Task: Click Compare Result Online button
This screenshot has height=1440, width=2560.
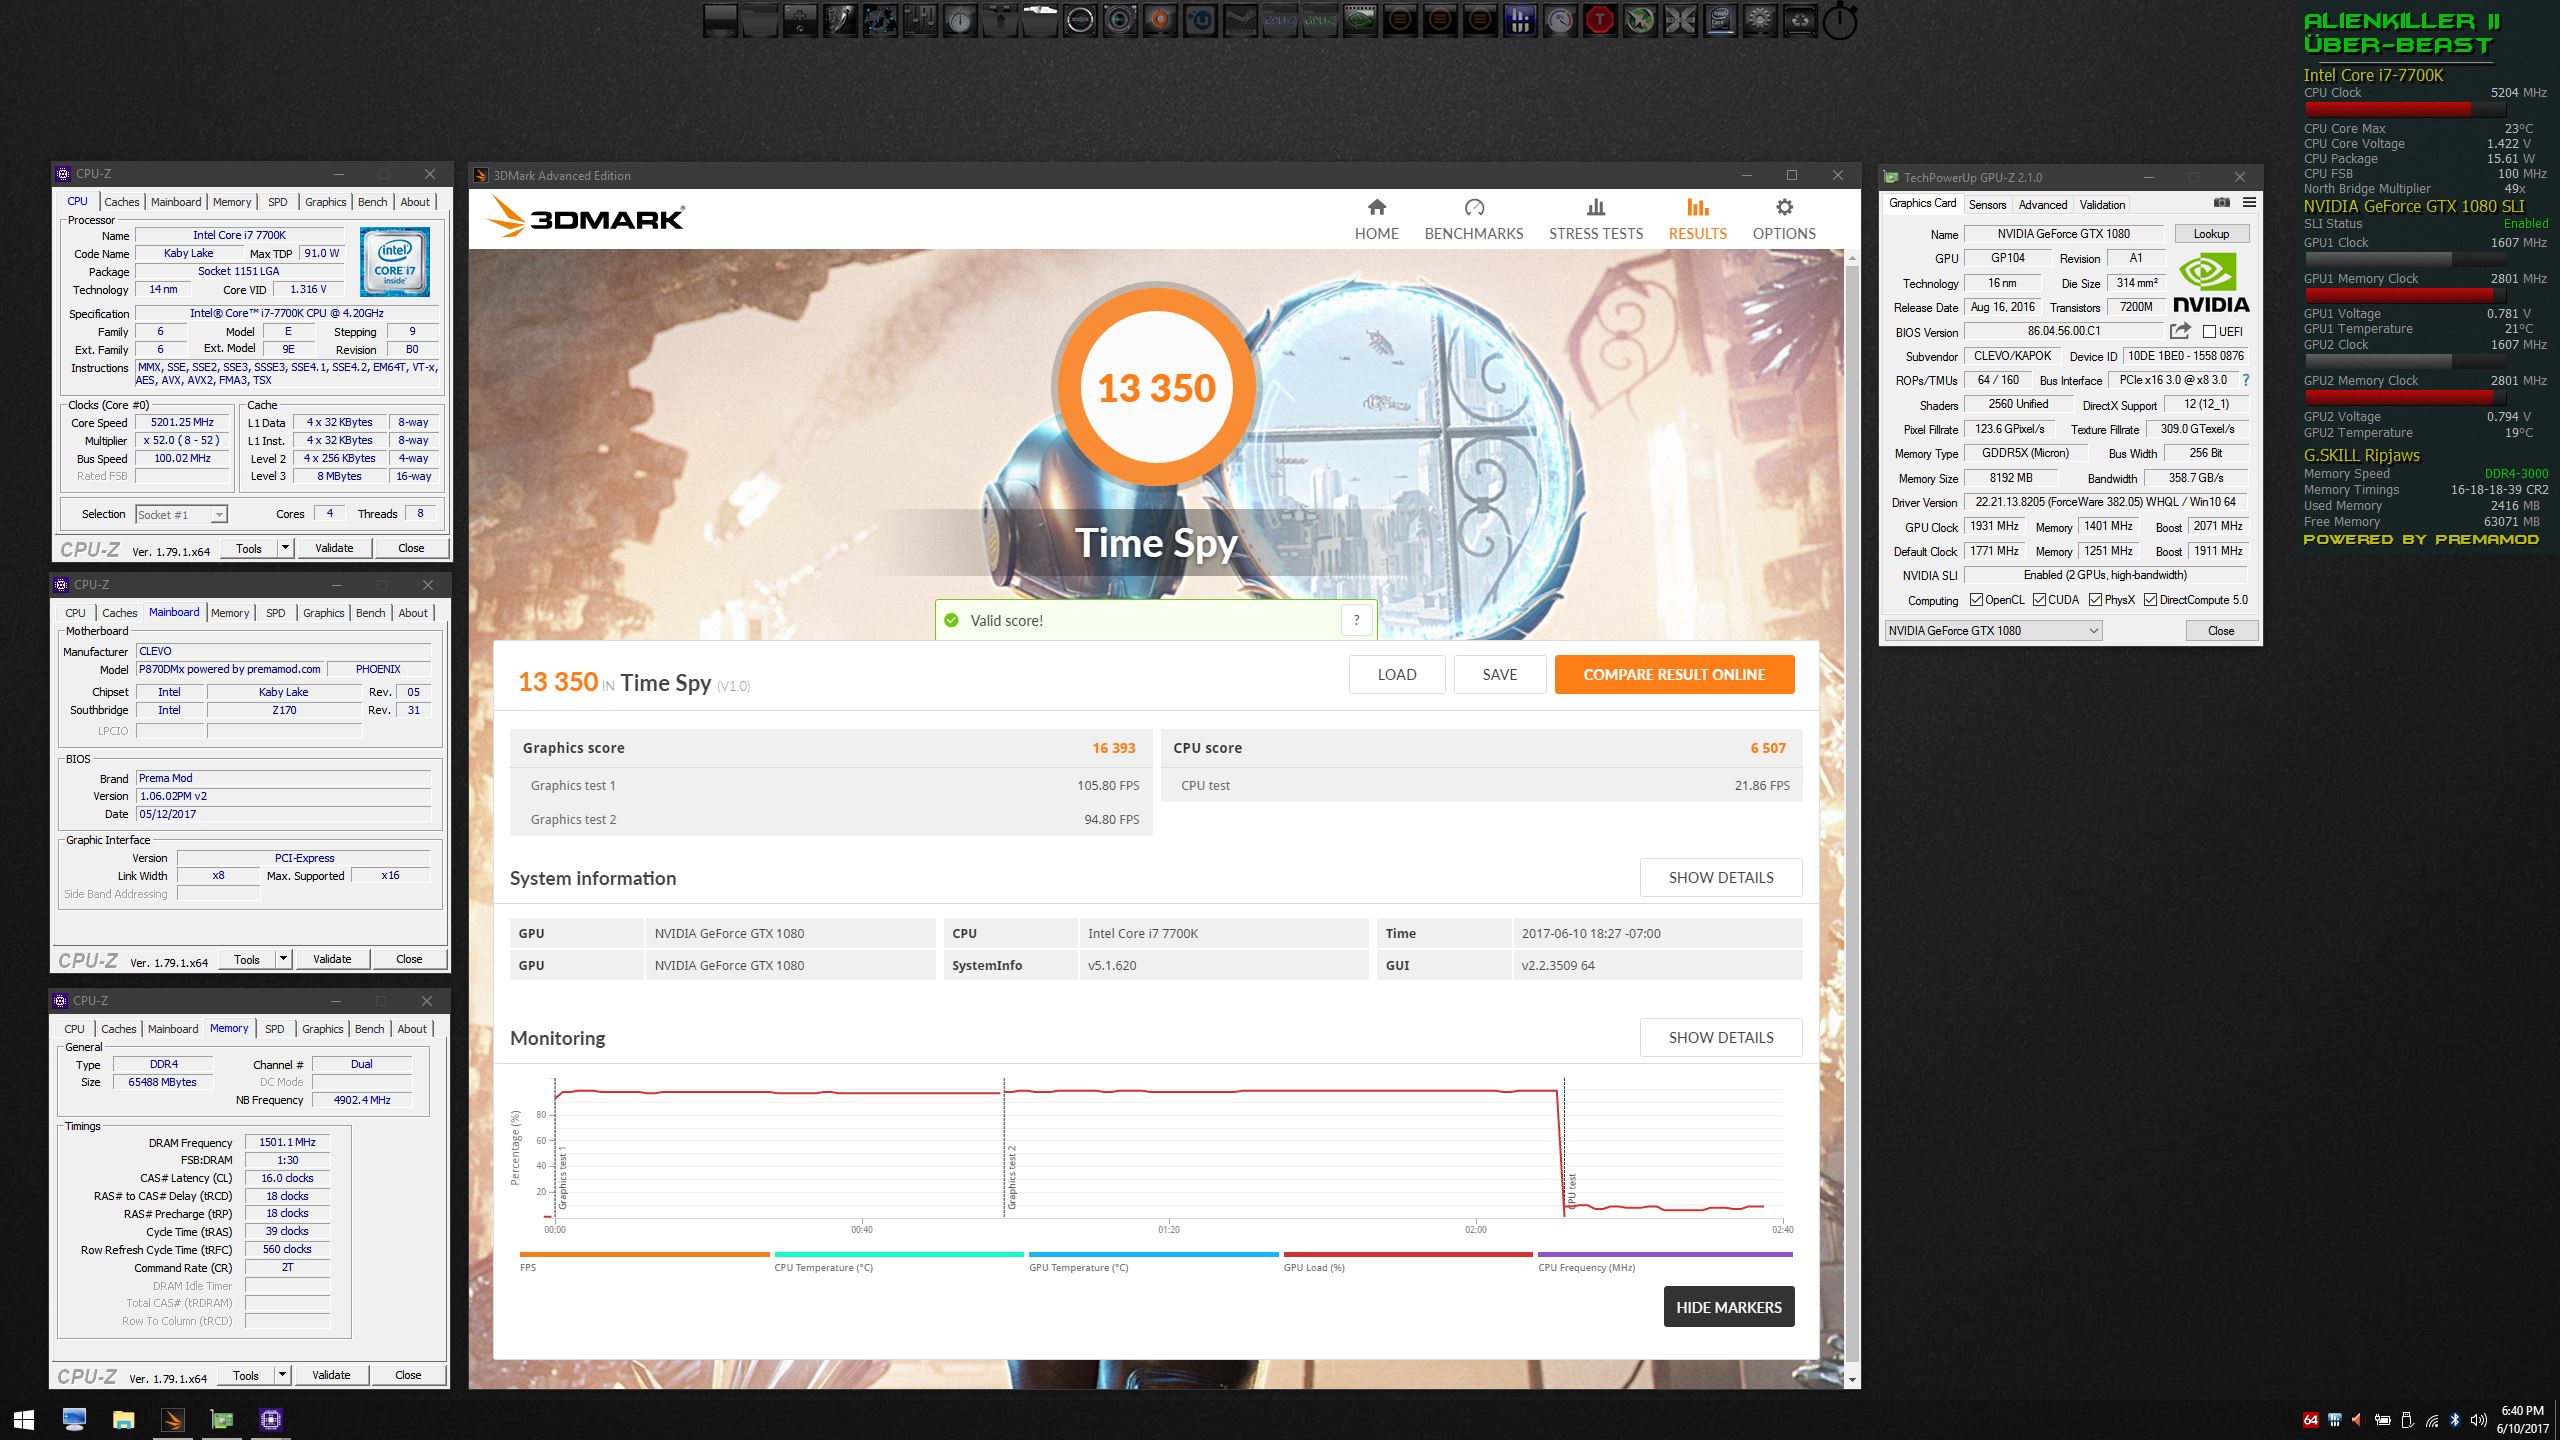Action: (x=1673, y=675)
